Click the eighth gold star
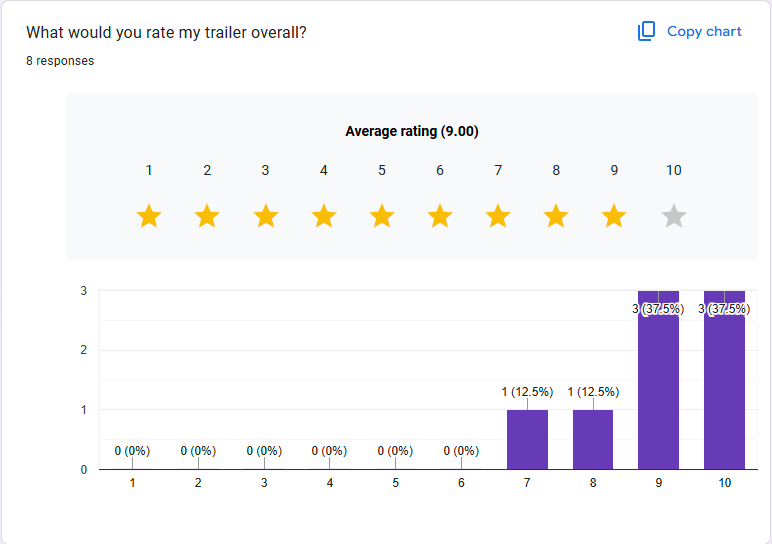The width and height of the screenshot is (772, 544). click(x=556, y=216)
